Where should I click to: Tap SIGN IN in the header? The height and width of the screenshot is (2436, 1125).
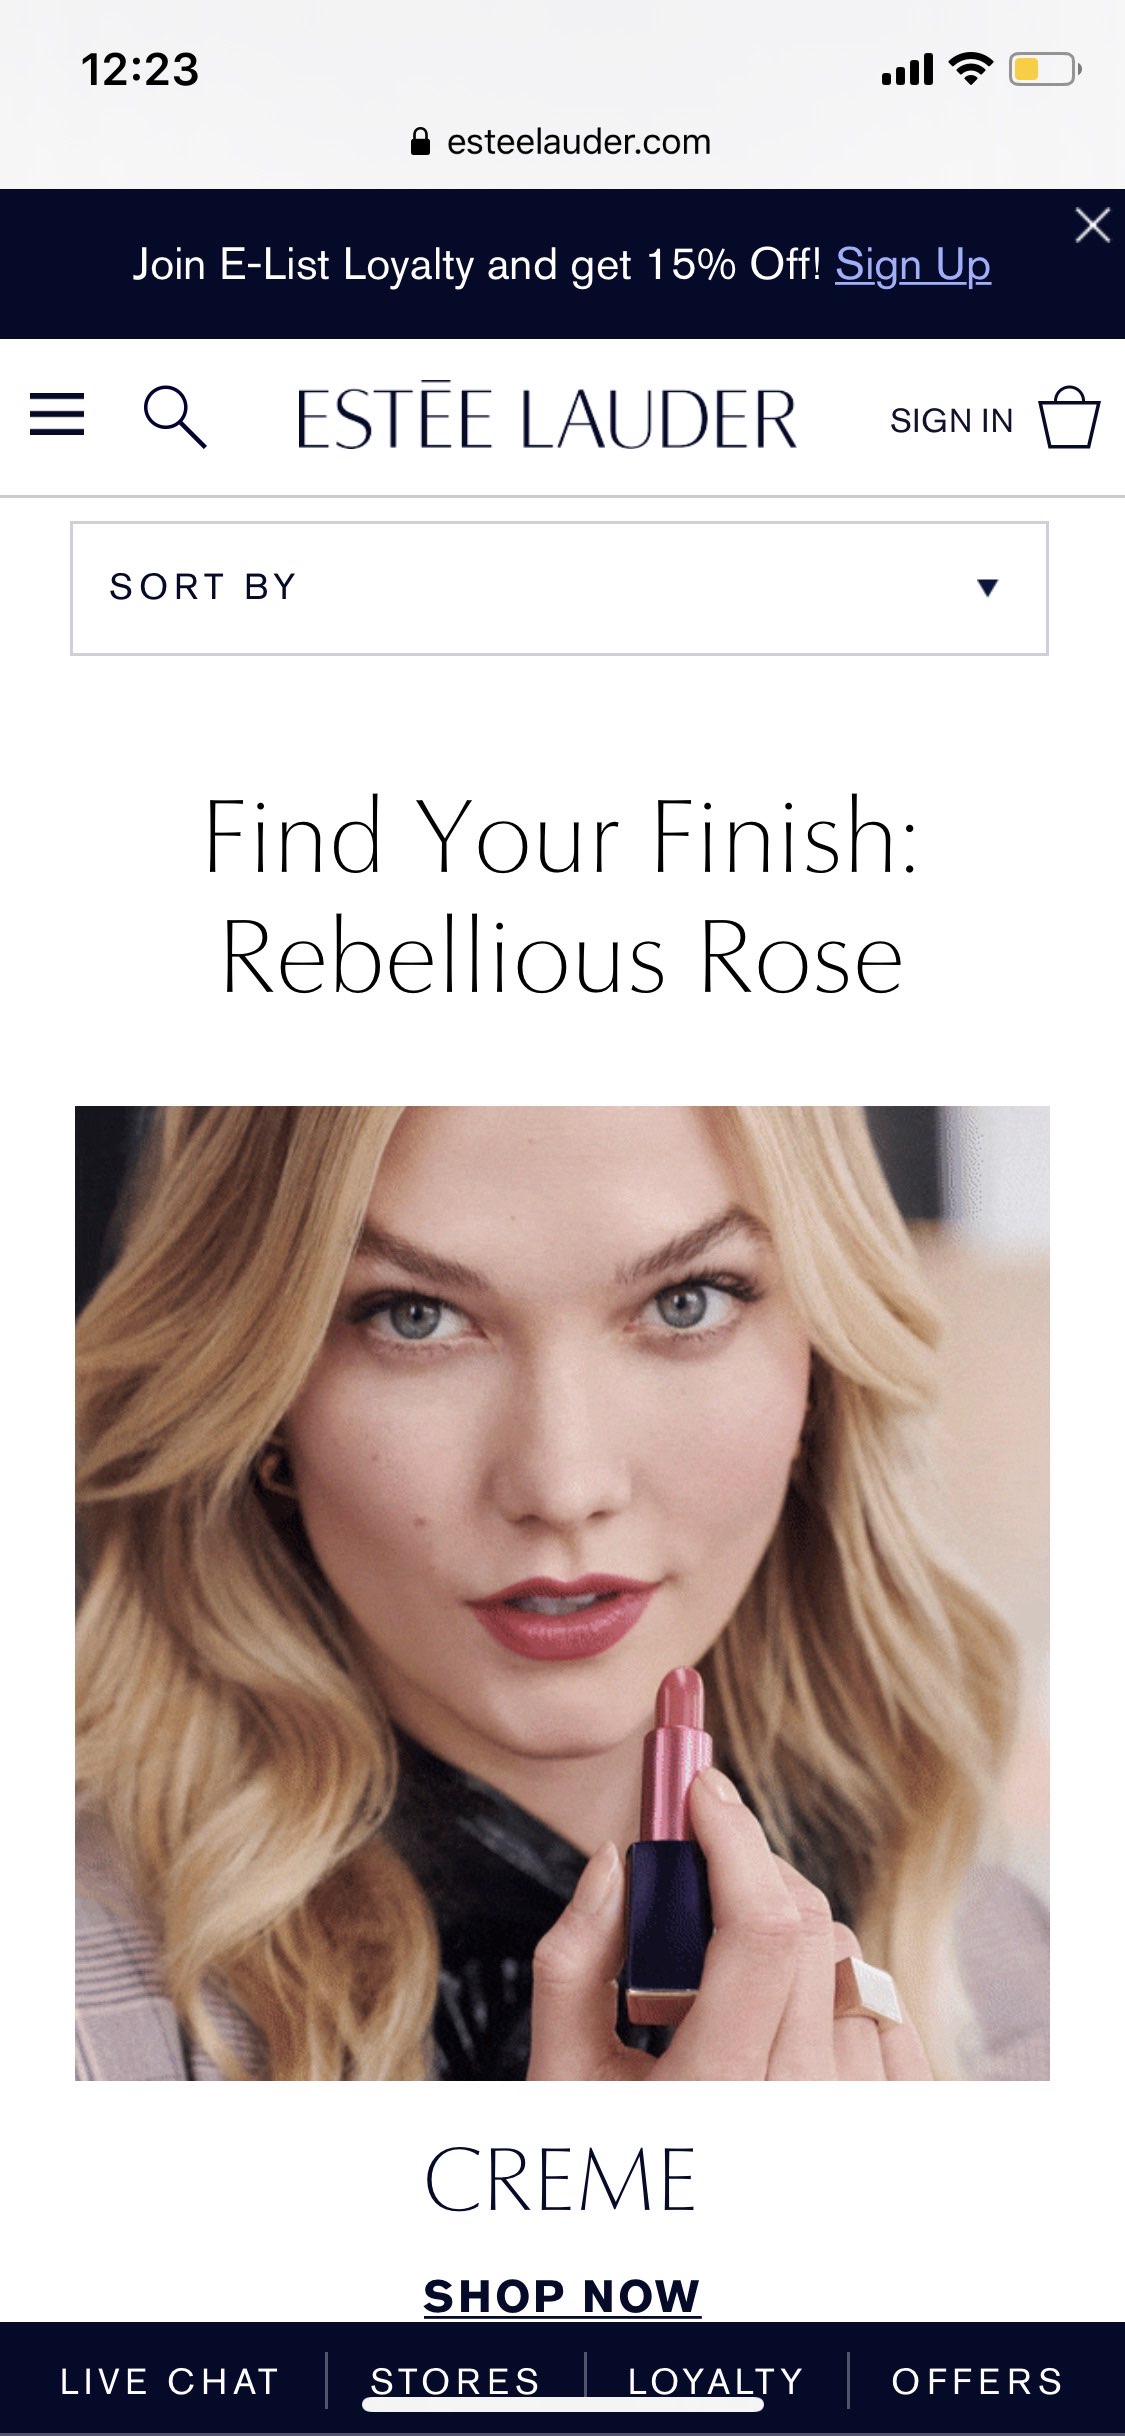[x=951, y=421]
